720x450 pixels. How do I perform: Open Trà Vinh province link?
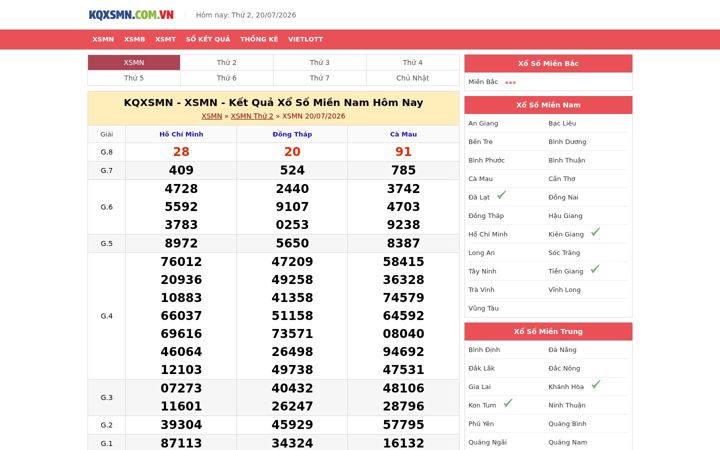[481, 290]
